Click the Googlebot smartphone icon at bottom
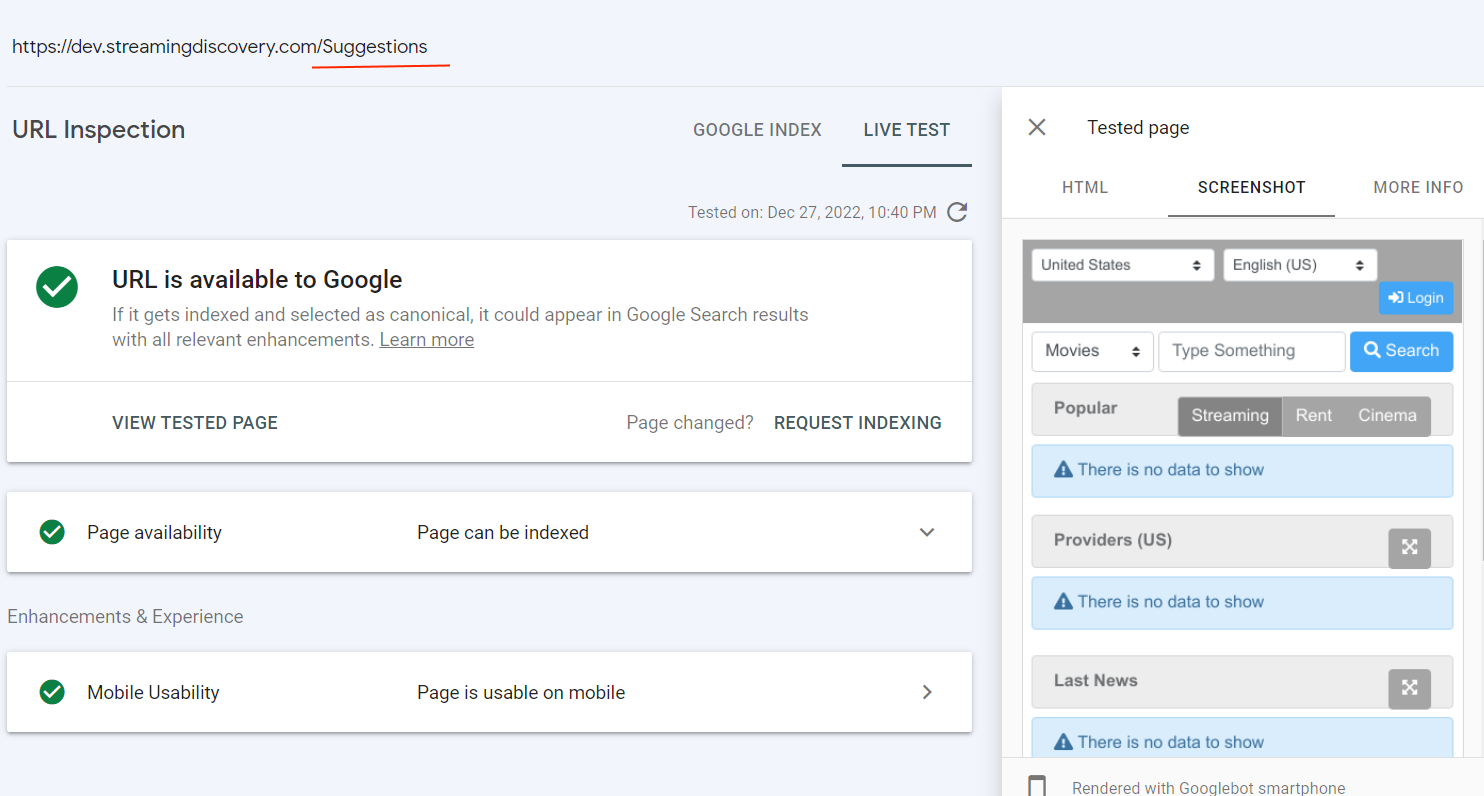This screenshot has height=796, width=1484. [x=1036, y=787]
